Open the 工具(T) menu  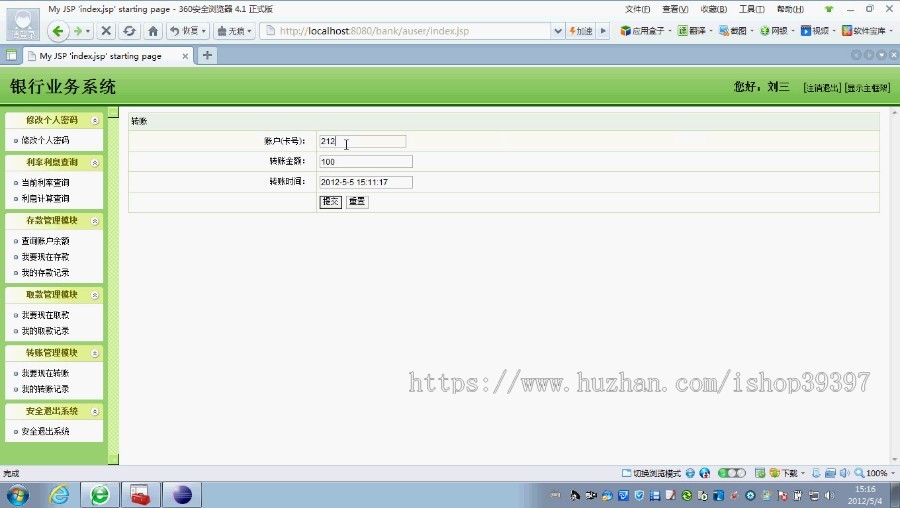click(751, 9)
